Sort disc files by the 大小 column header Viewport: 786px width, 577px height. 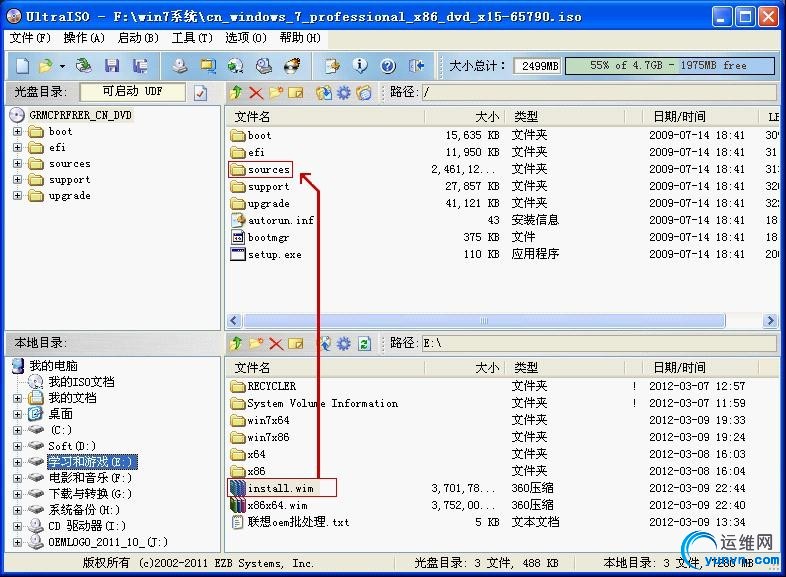[464, 117]
